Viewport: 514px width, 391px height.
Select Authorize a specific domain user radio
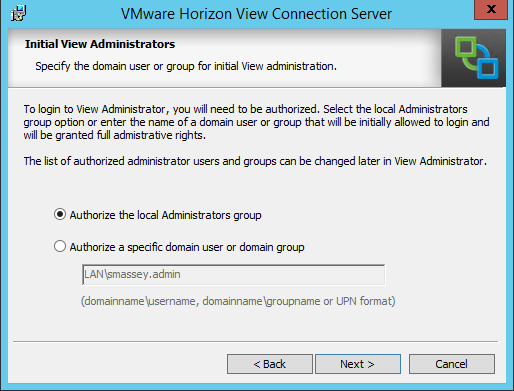click(60, 246)
